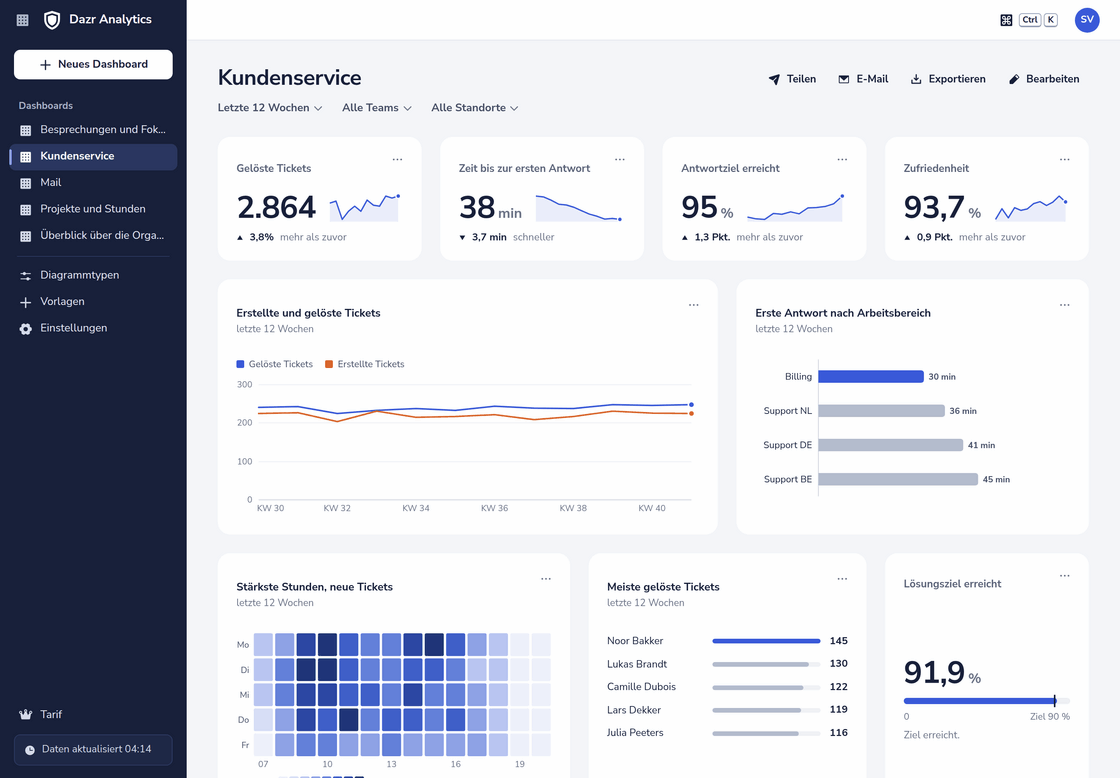Open more options on Stärkste Stunden card

(546, 579)
